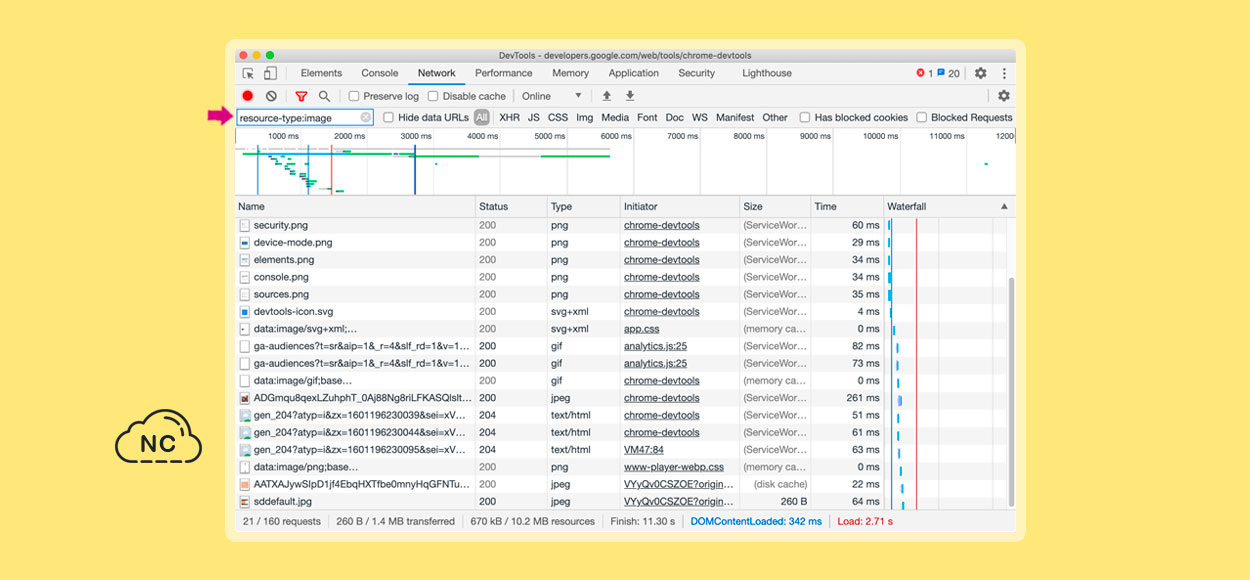Select the Network tab
Screen dimensions: 1250x580
437,73
